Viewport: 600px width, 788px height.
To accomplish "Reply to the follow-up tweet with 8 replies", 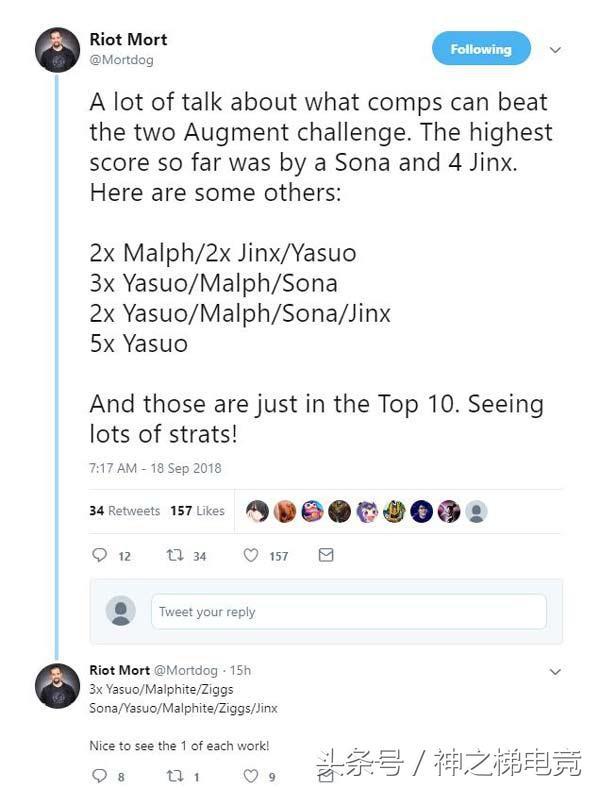I will point(99,775).
